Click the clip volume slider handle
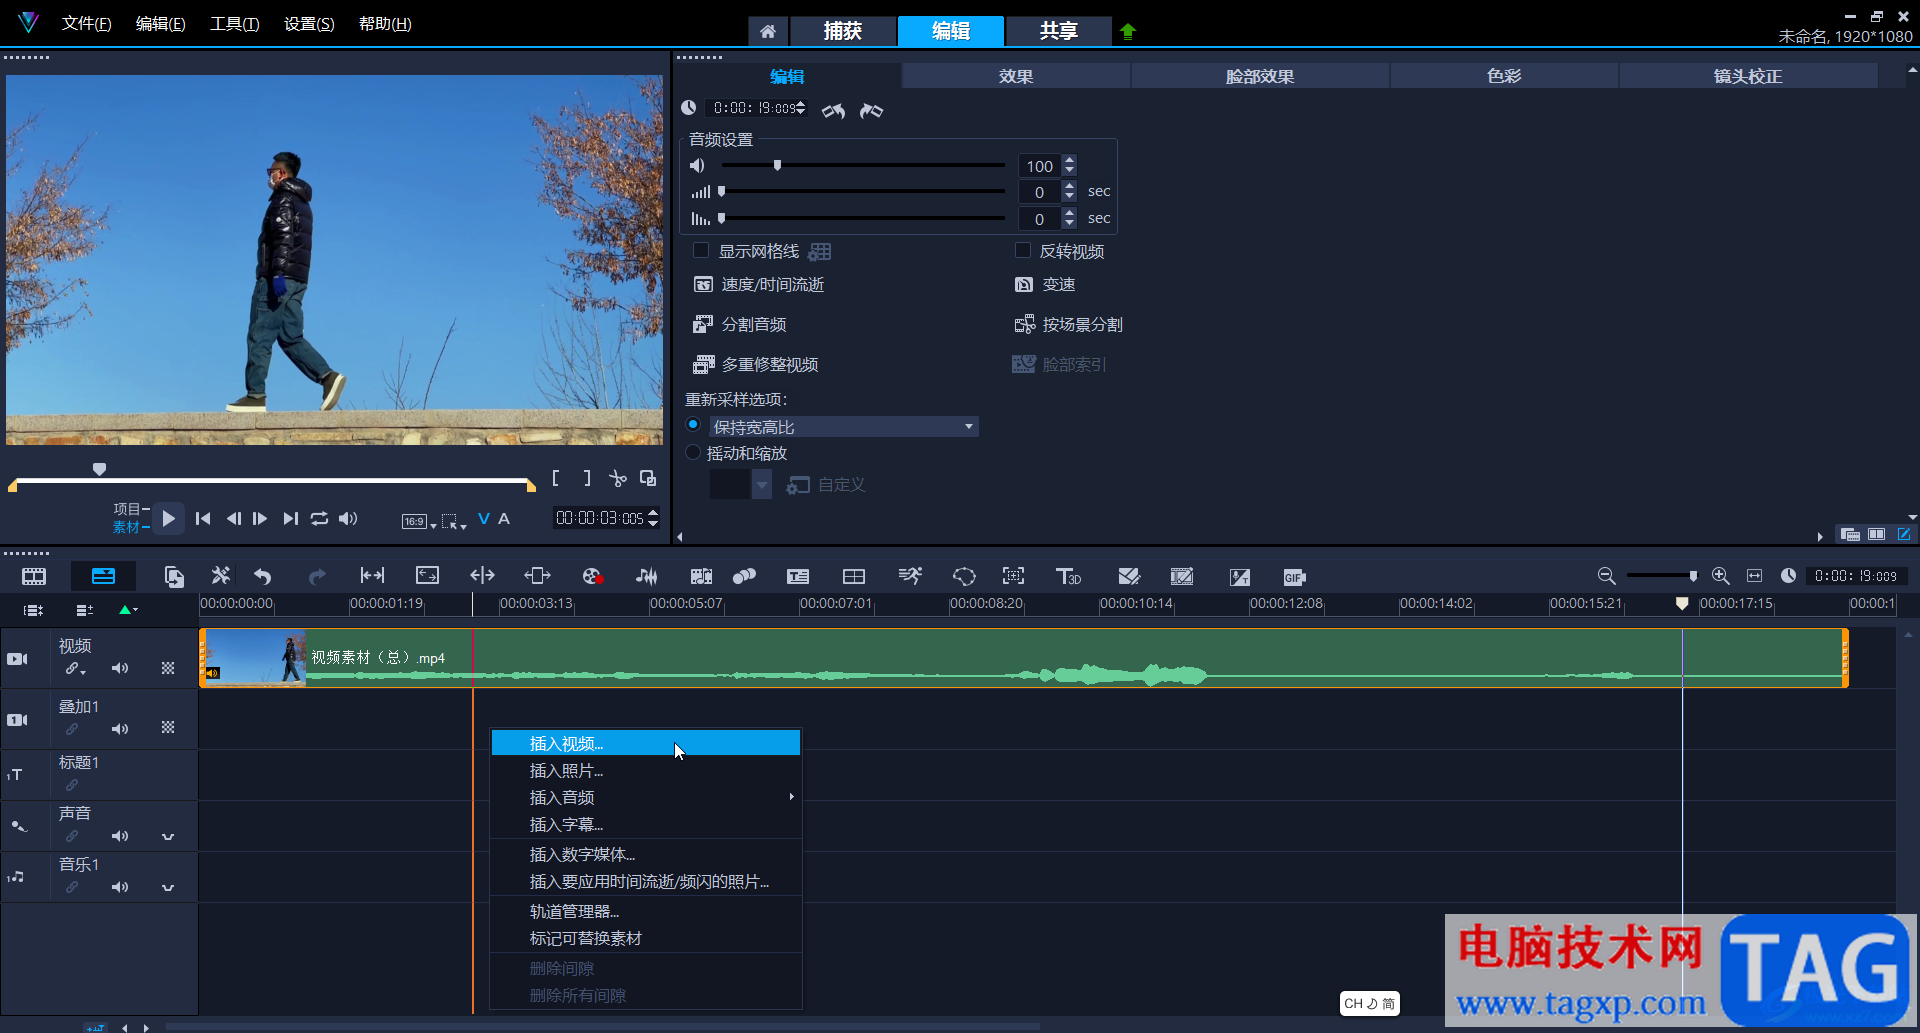 [x=777, y=166]
